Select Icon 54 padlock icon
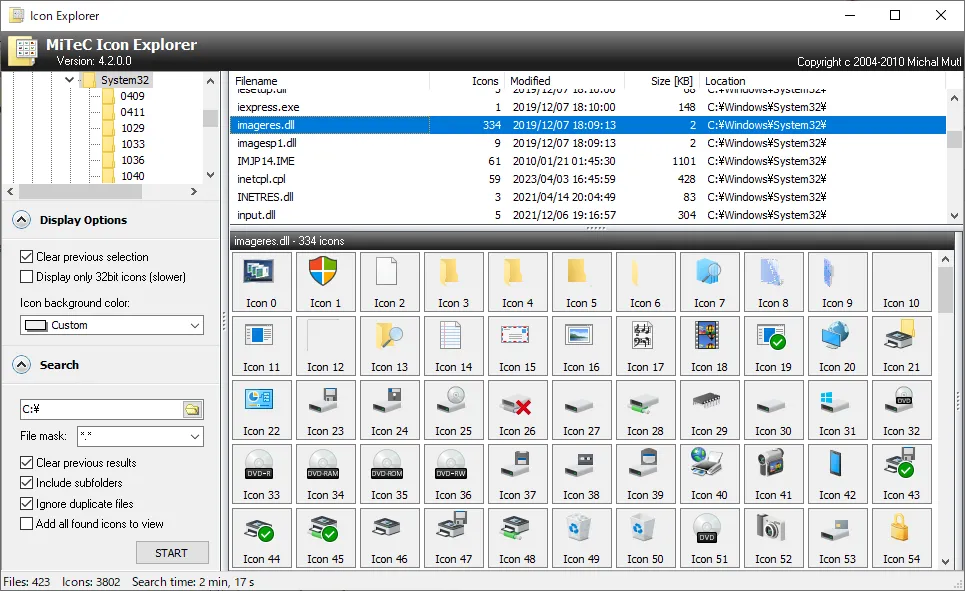965x591 pixels. point(902,537)
